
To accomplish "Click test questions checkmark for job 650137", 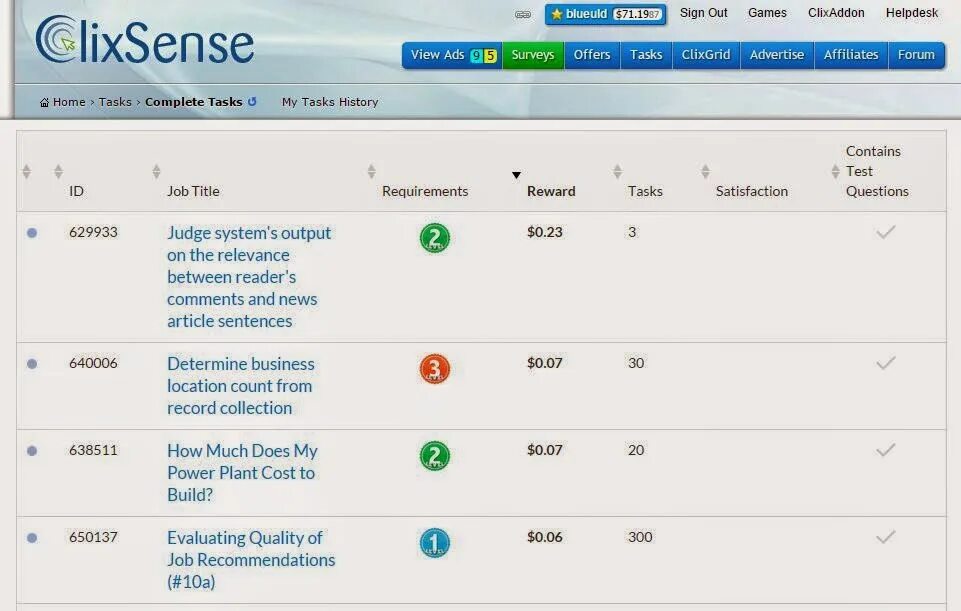I will pos(886,537).
